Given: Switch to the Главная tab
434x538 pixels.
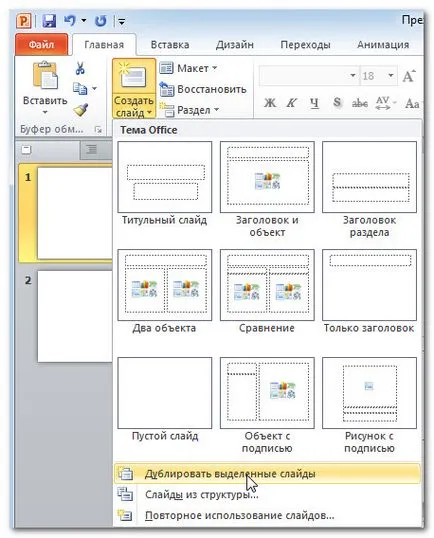Looking at the screenshot, I should pos(104,45).
